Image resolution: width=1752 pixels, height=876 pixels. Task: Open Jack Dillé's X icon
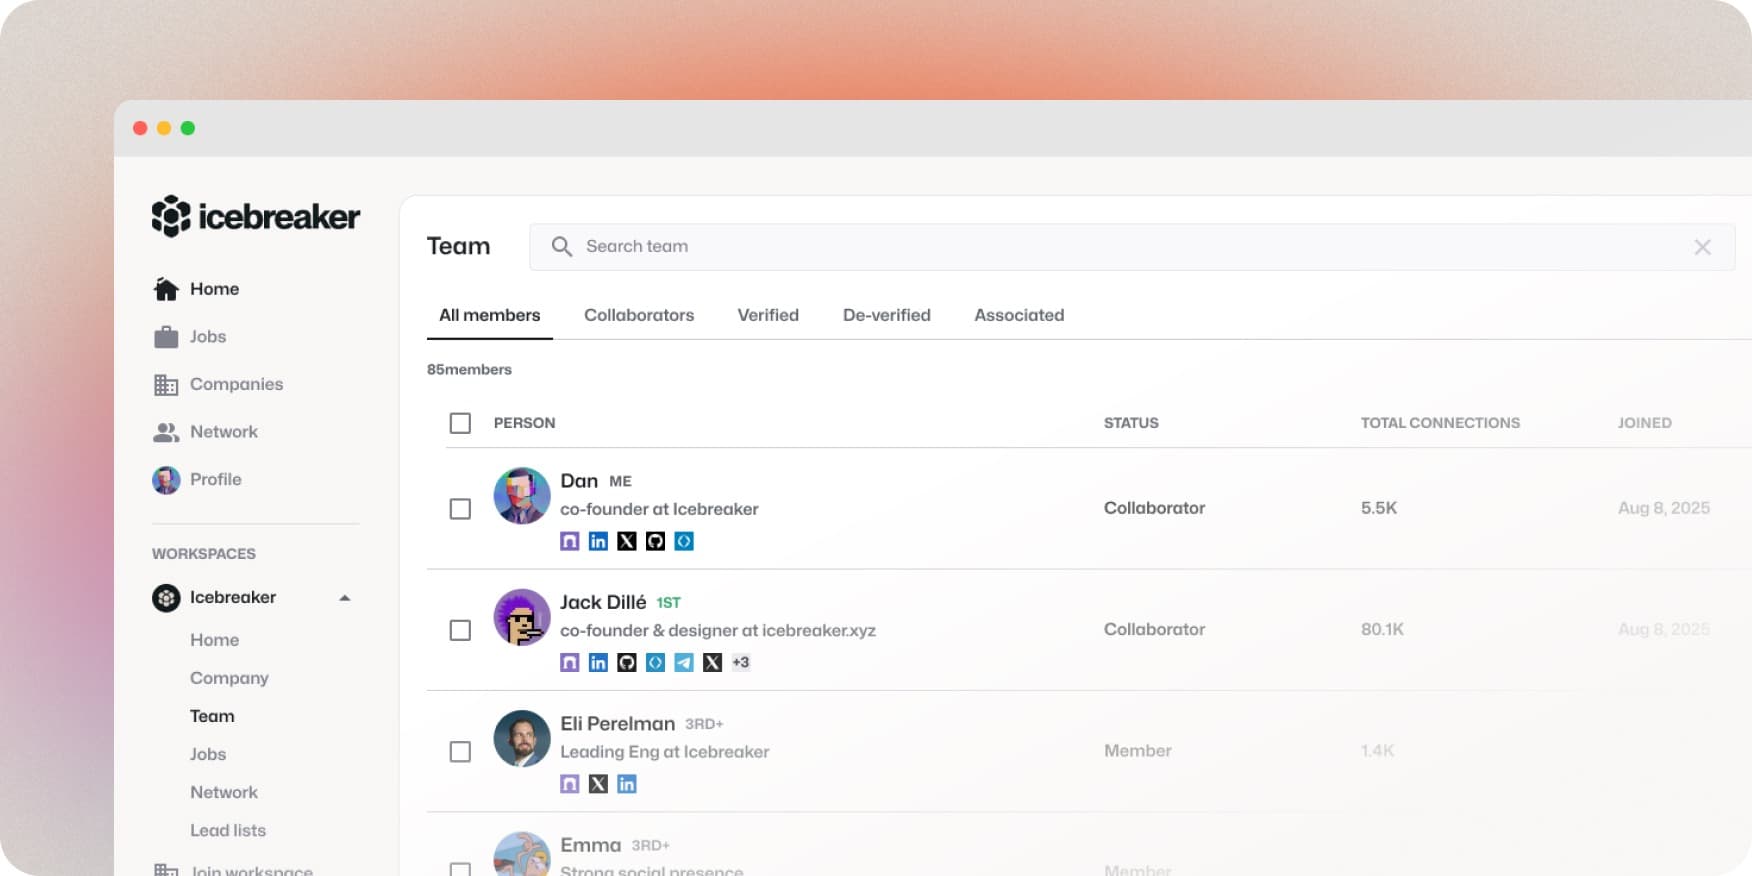pyautogui.click(x=712, y=662)
